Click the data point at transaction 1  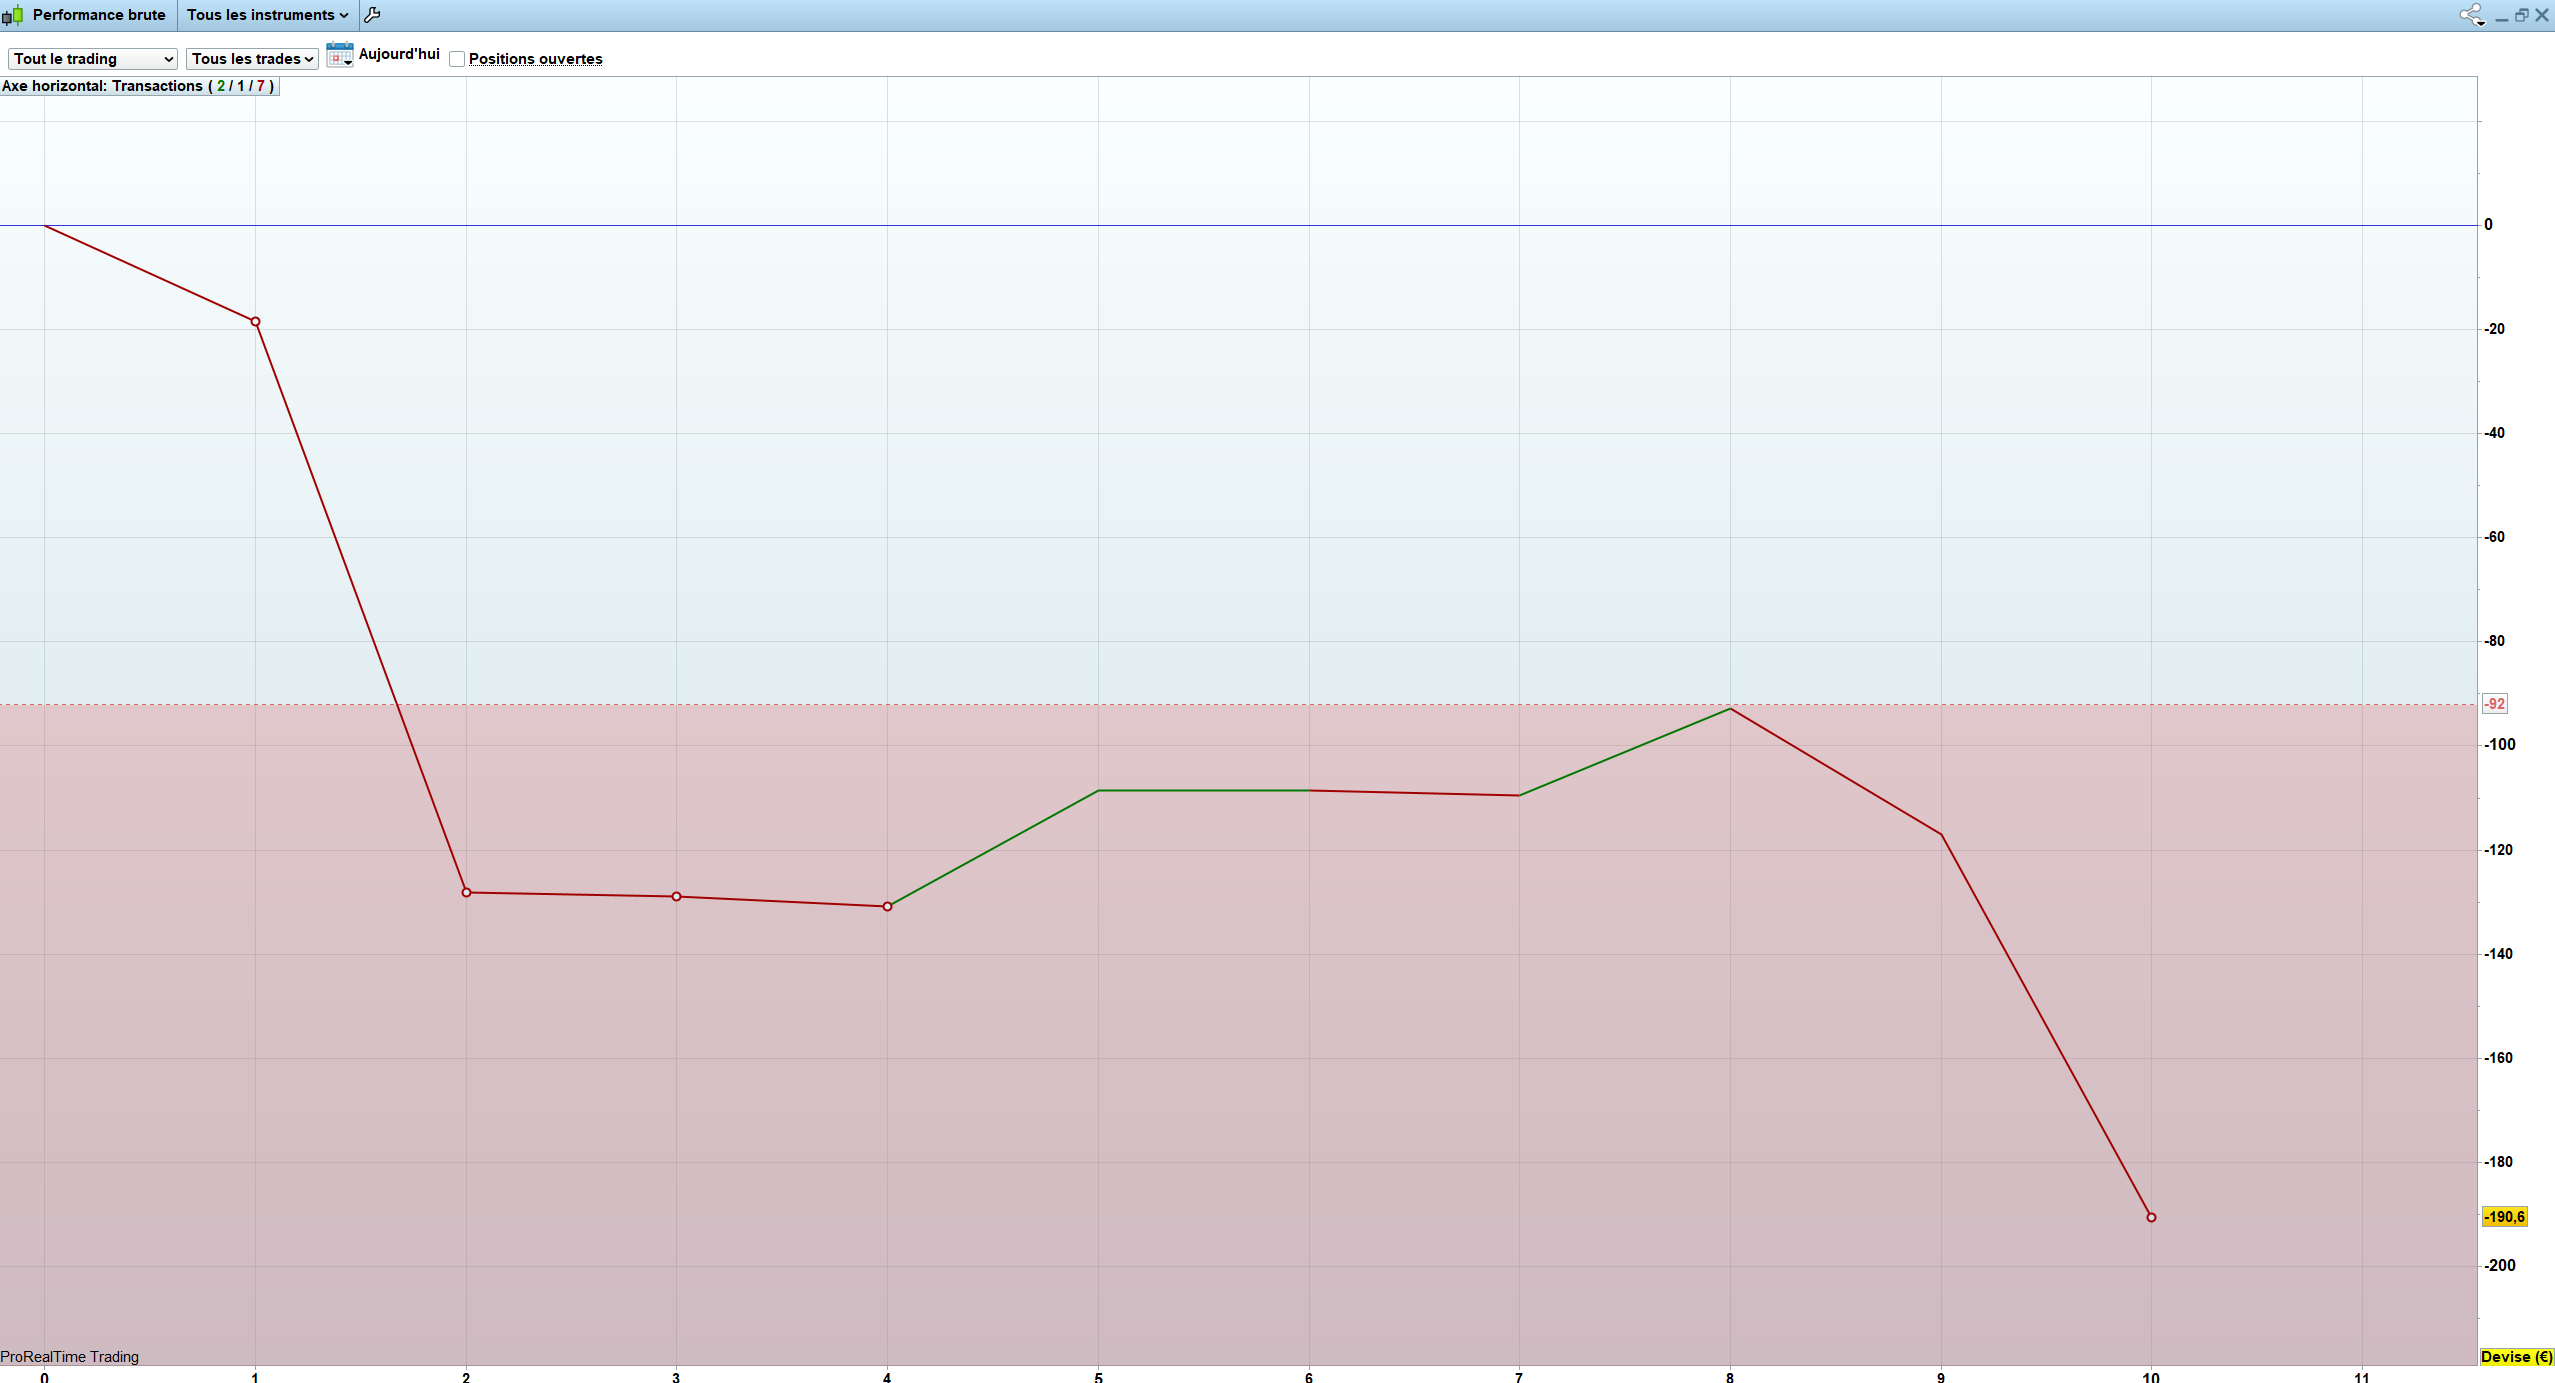(x=255, y=322)
